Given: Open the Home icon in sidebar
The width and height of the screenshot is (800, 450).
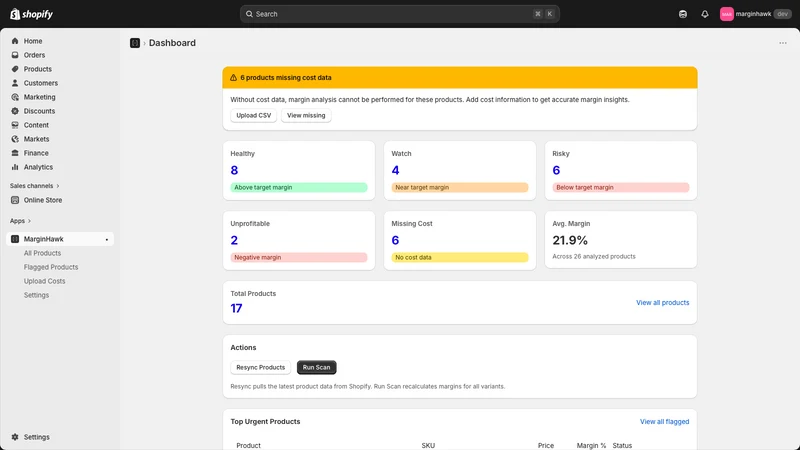Looking at the screenshot, I should tap(15, 41).
